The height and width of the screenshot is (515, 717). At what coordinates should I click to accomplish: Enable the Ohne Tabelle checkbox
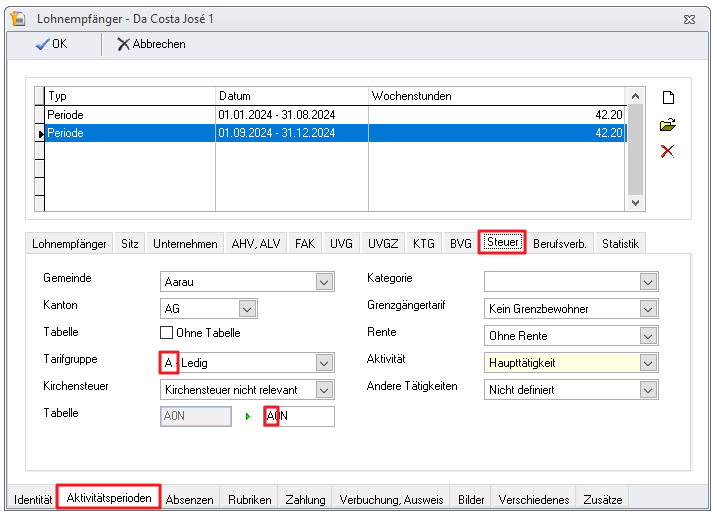167,334
